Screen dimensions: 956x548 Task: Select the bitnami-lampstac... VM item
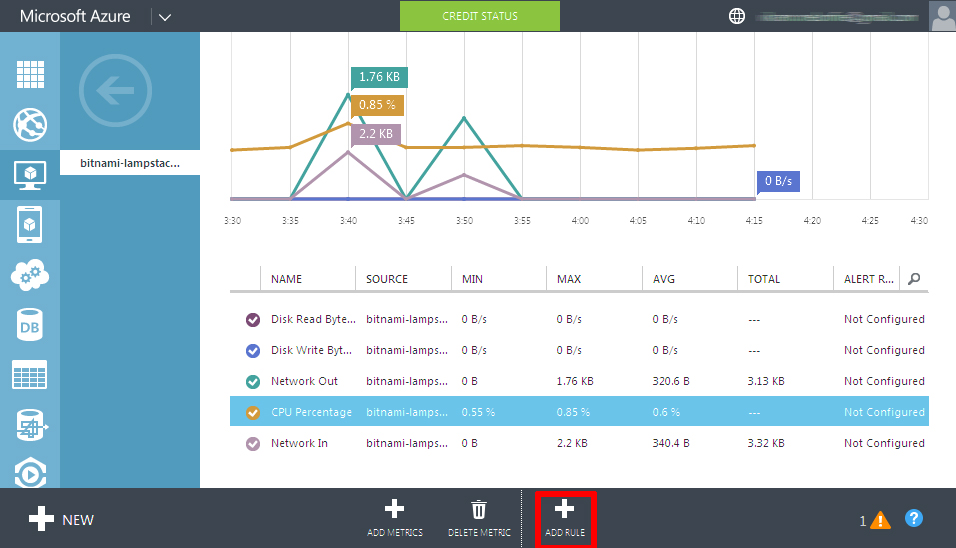pyautogui.click(x=130, y=163)
